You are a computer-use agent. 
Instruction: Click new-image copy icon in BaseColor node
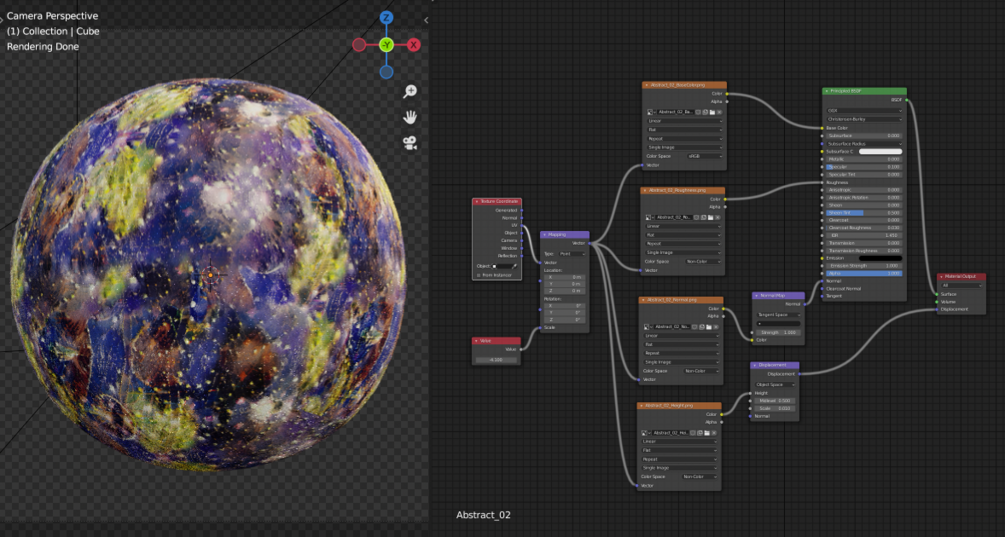coord(705,112)
